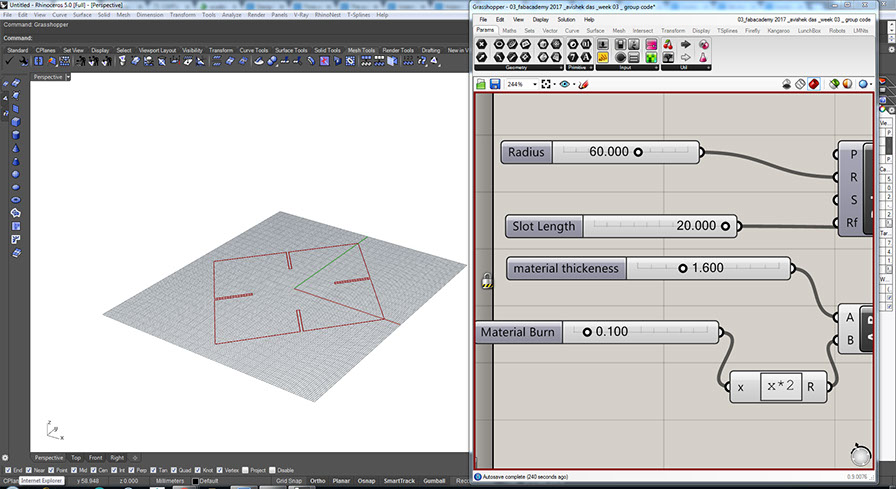
Task: Click the orange document preview settings sphere
Action: pyautogui.click(x=847, y=84)
